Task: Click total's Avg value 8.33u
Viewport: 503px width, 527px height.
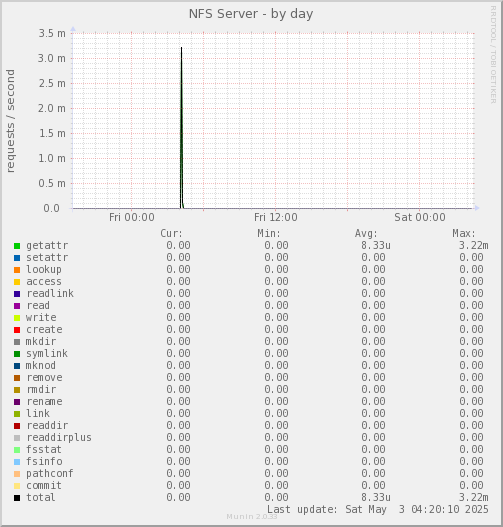Action: [x=376, y=497]
